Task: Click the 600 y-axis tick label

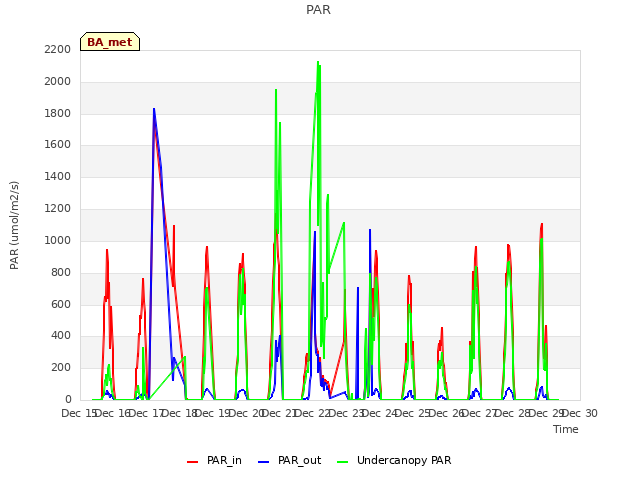Action: 61,304
